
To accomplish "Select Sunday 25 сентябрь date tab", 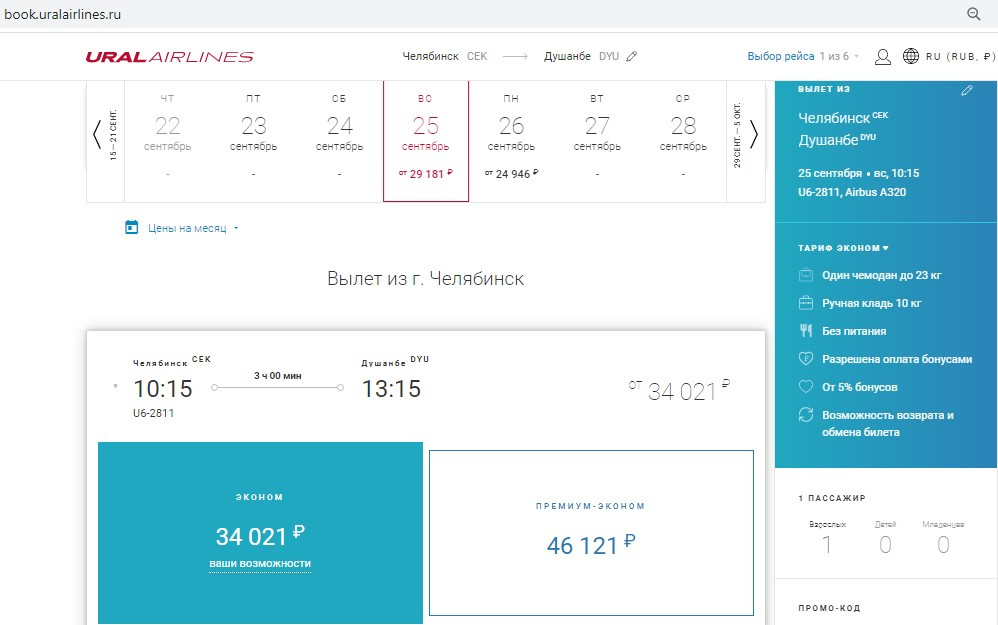I will [426, 141].
